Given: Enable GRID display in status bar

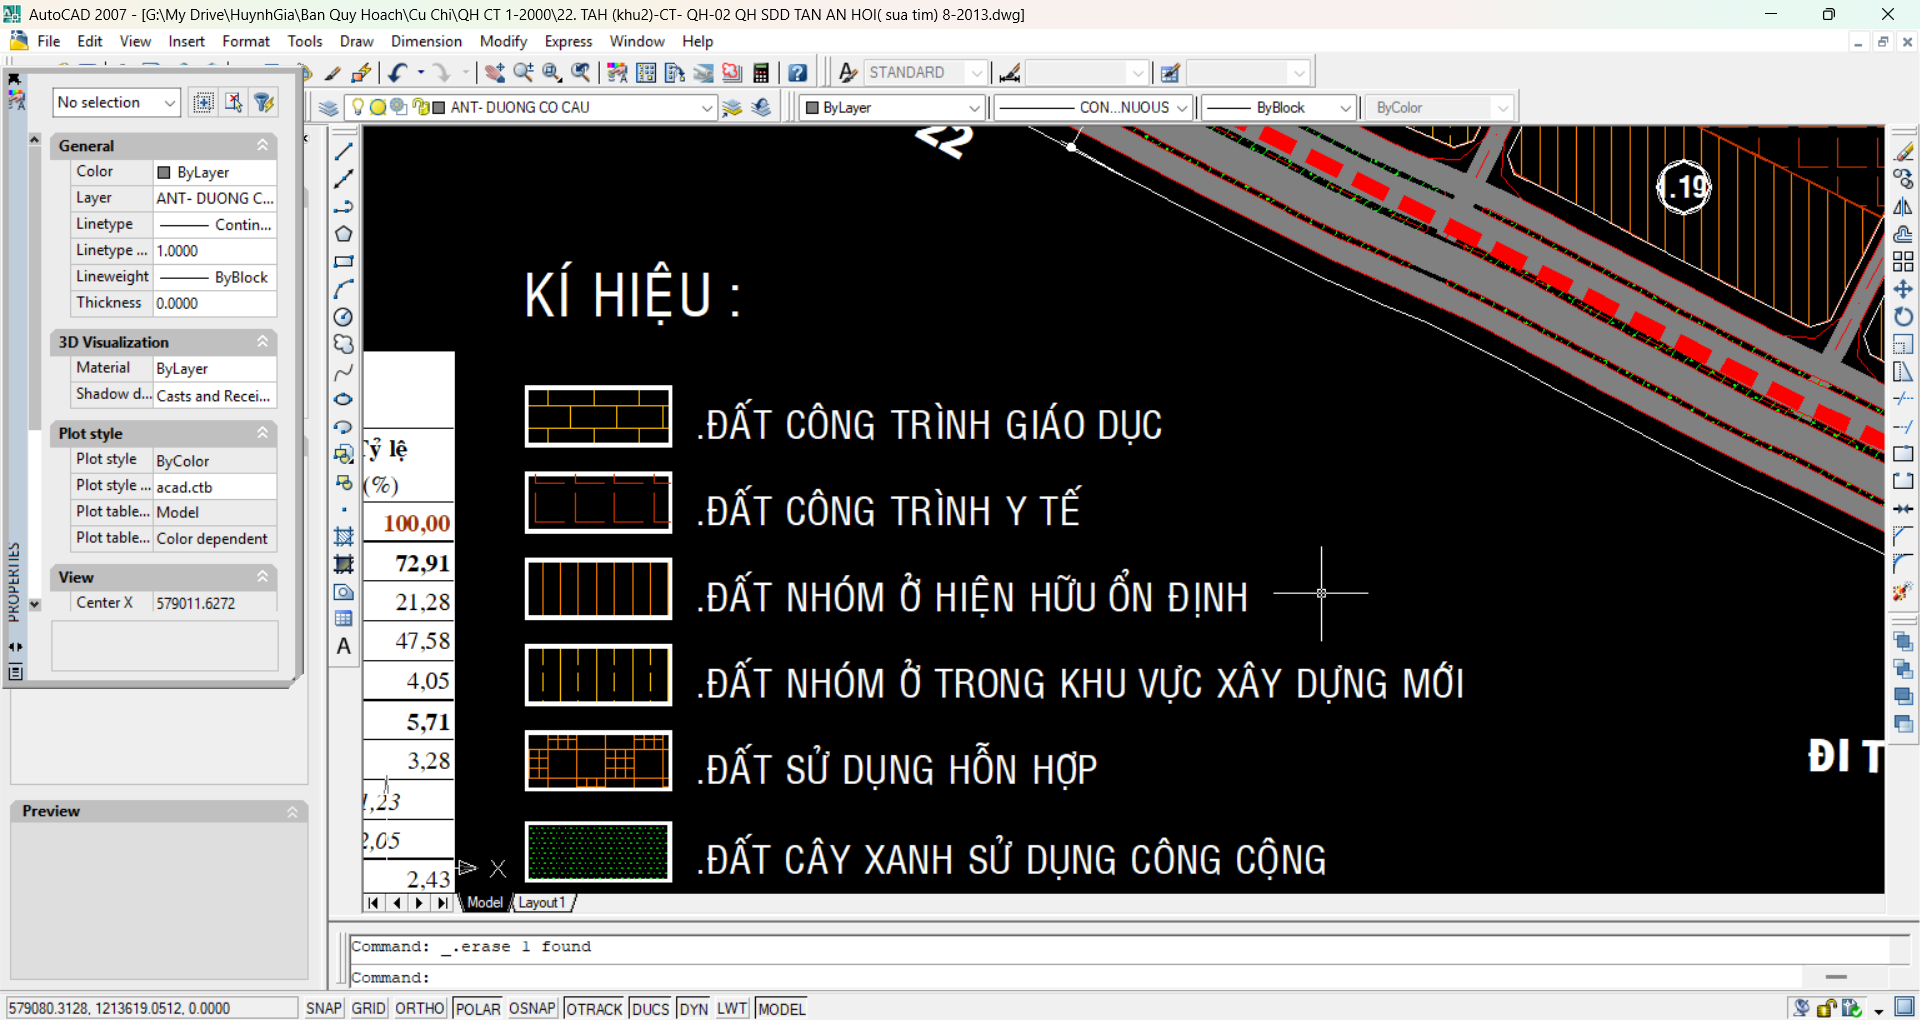Looking at the screenshot, I should 368,1008.
